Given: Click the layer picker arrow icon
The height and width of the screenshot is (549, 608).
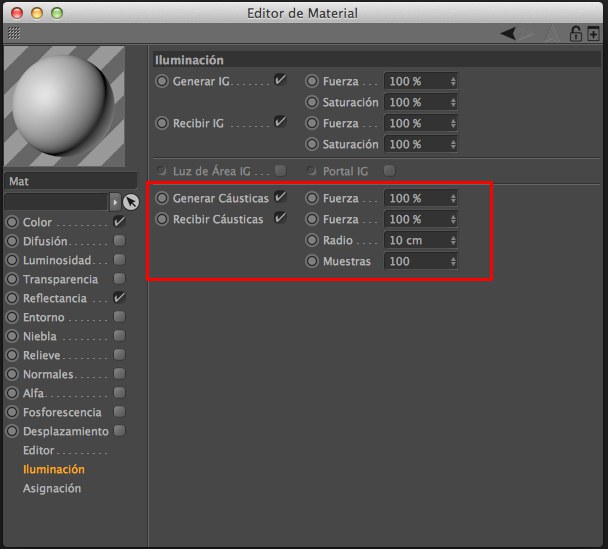Looking at the screenshot, I should pos(131,202).
